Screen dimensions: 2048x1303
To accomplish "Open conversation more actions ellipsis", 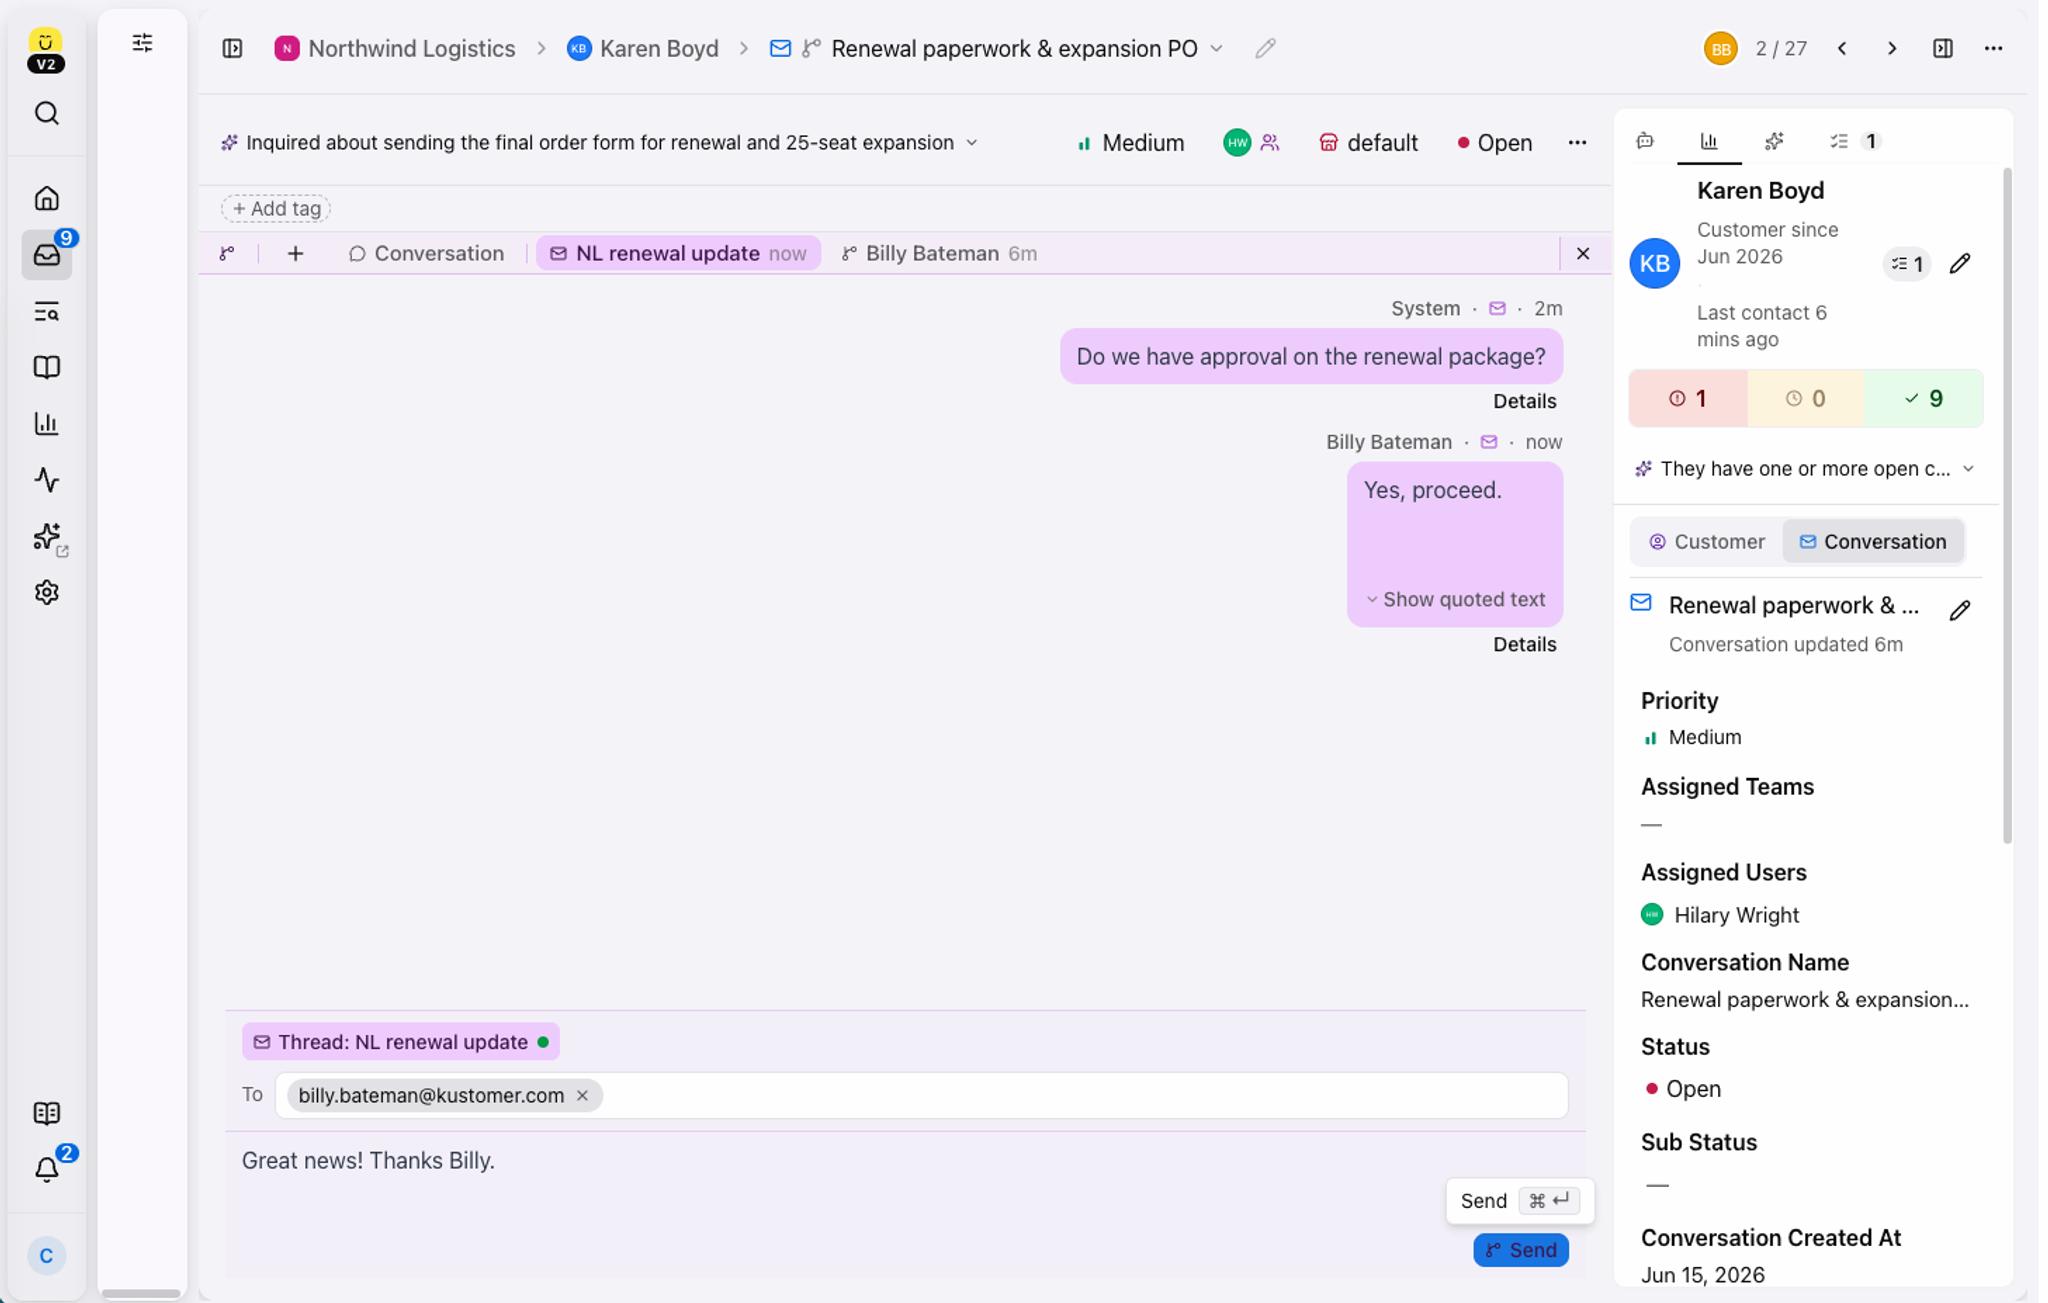I will pyautogui.click(x=1577, y=143).
